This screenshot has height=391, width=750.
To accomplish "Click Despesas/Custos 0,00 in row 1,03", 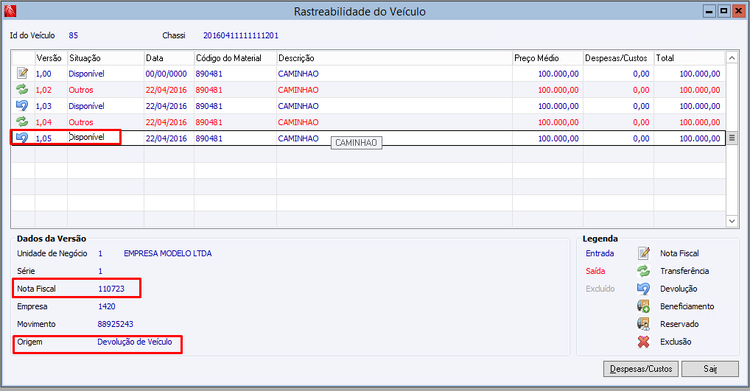I will 641,106.
